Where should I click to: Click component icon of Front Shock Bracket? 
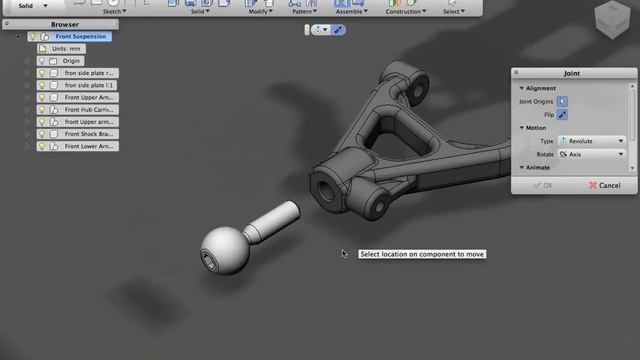pyautogui.click(x=54, y=134)
